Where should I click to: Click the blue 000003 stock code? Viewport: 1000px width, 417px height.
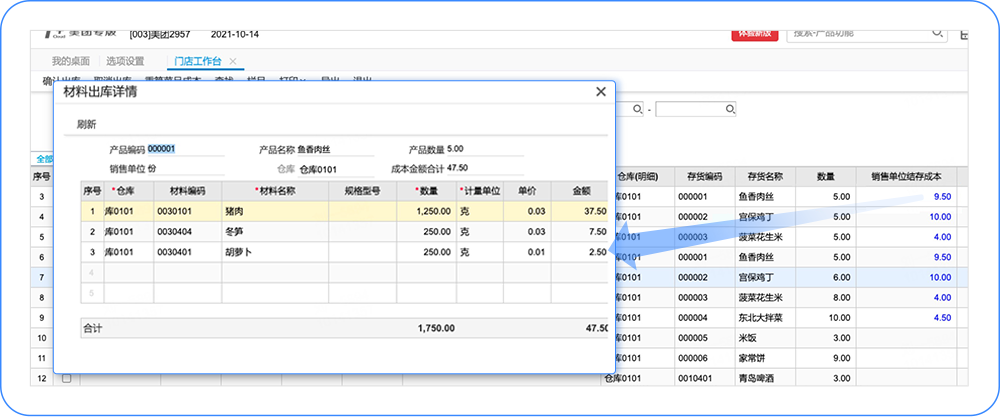(x=692, y=237)
